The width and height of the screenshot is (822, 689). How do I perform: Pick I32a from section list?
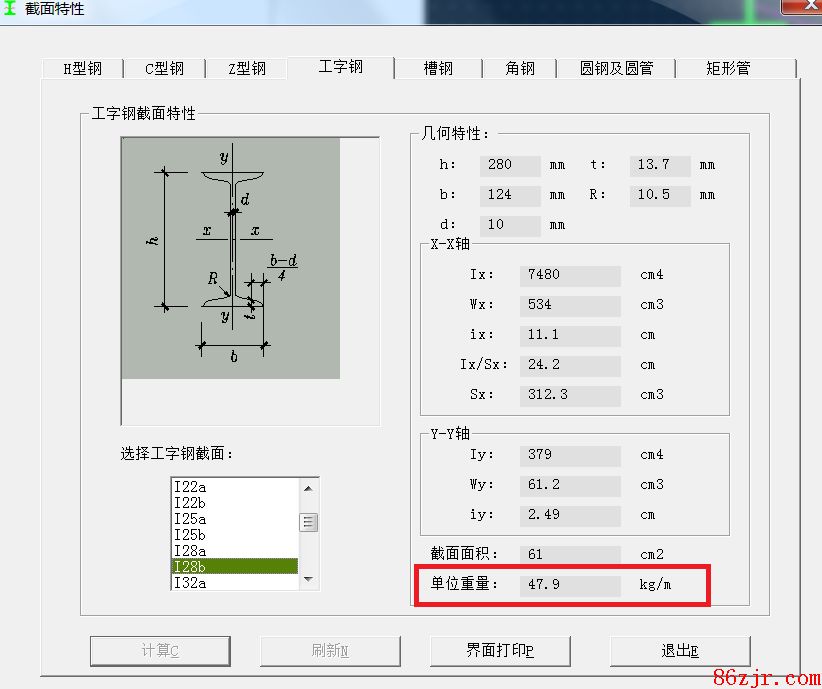tap(234, 583)
